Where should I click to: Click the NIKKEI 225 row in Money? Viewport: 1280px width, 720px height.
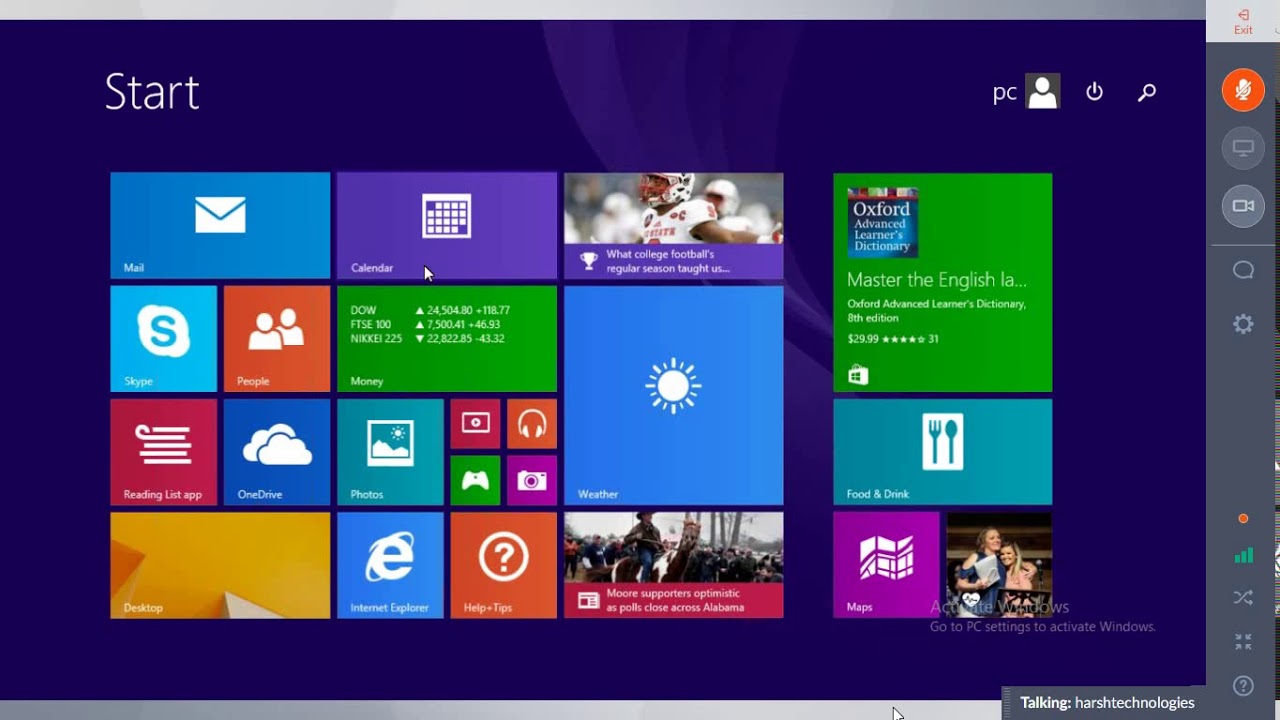click(x=427, y=338)
